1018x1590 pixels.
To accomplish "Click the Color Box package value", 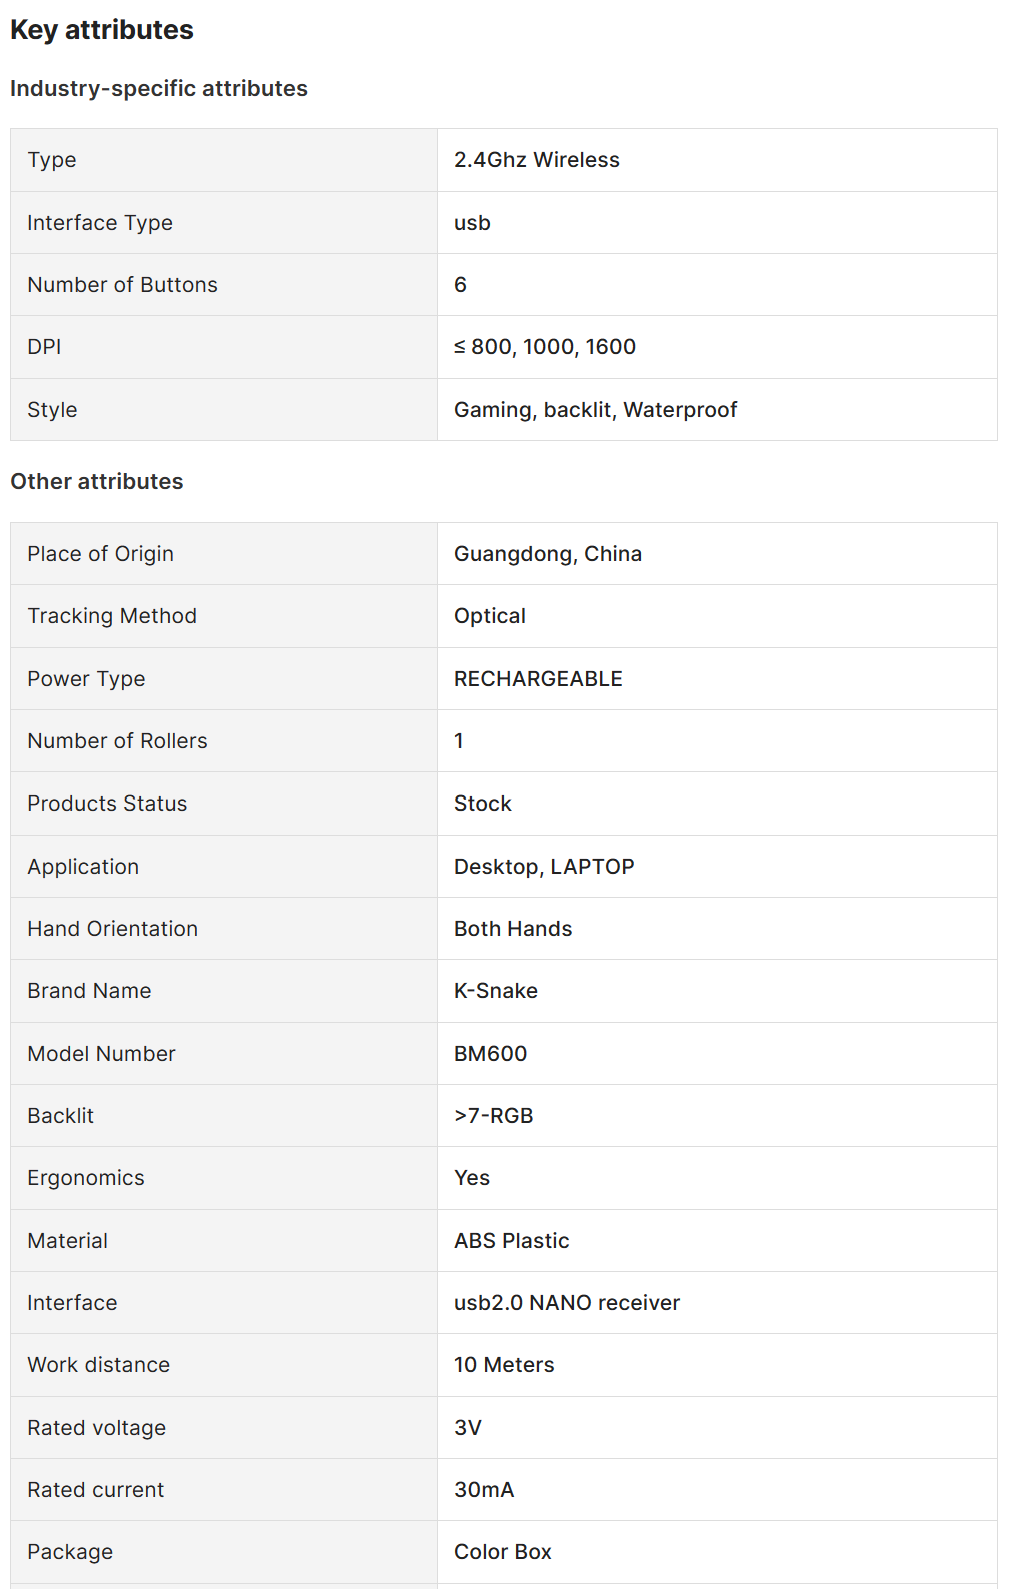I will coord(503,1552).
